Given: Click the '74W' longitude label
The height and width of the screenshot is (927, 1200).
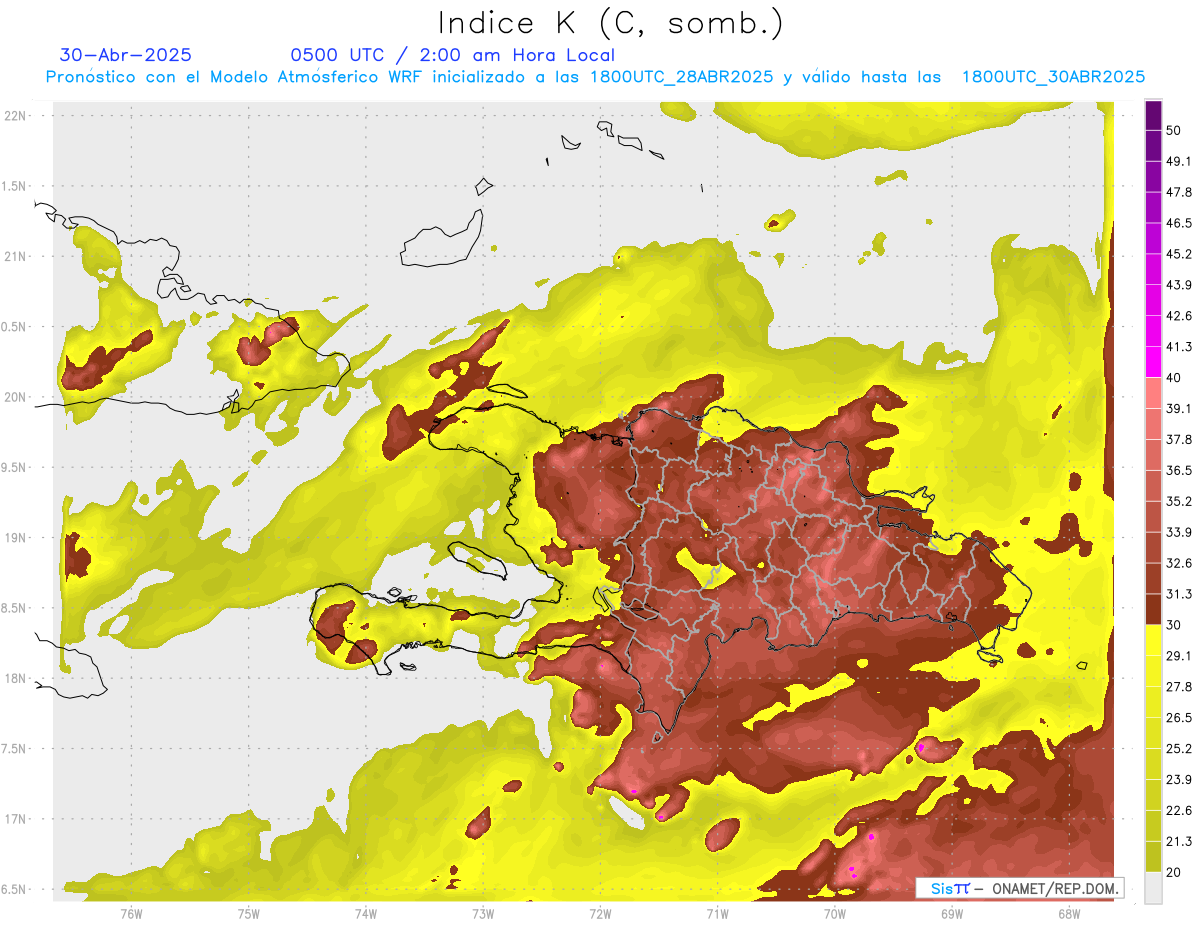Looking at the screenshot, I should pos(365,914).
